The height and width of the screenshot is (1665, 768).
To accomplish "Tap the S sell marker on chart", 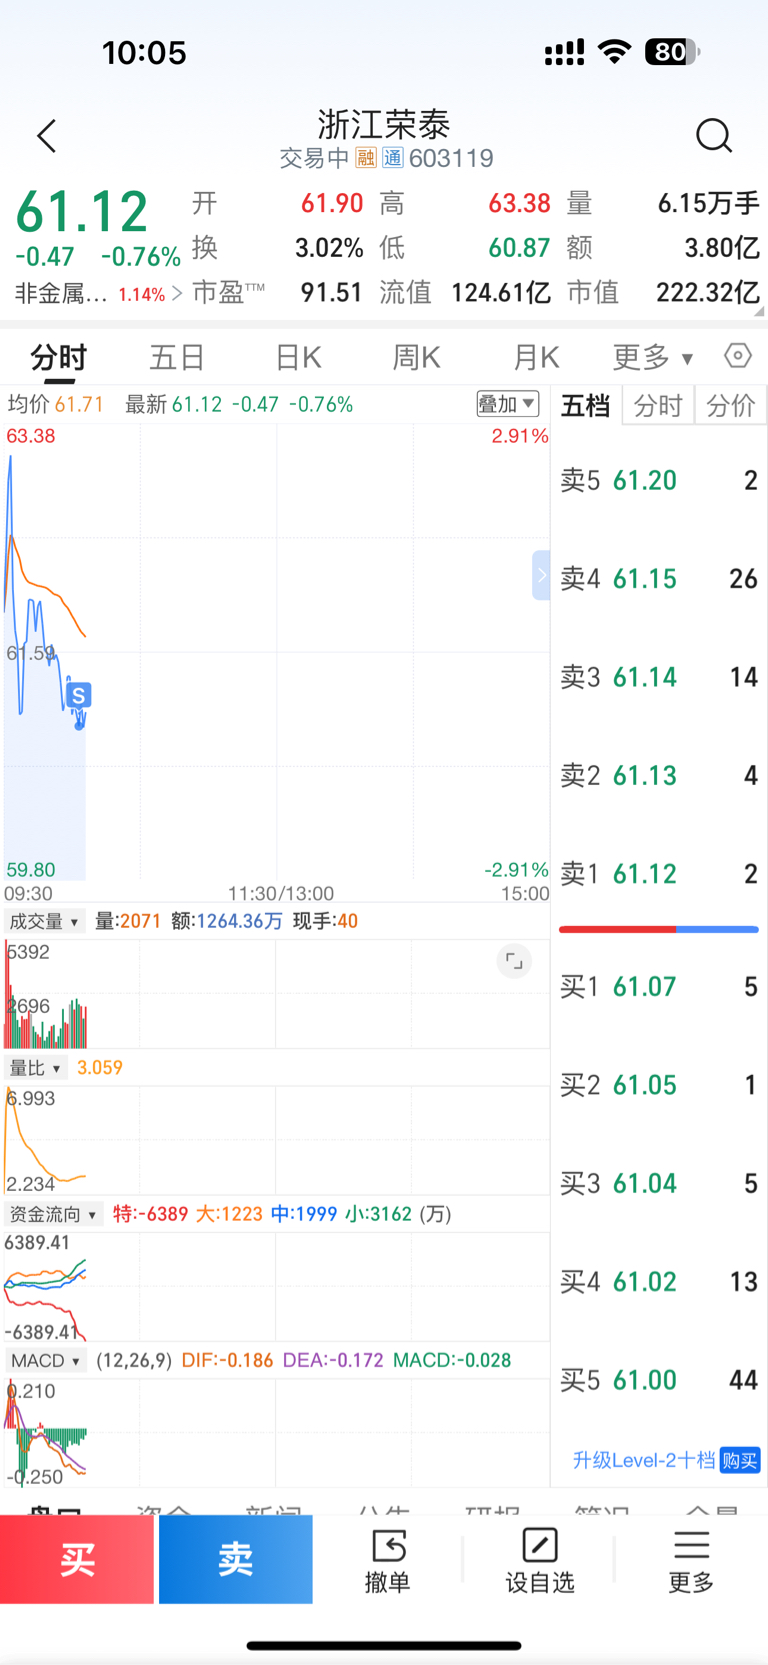I will 78,695.
